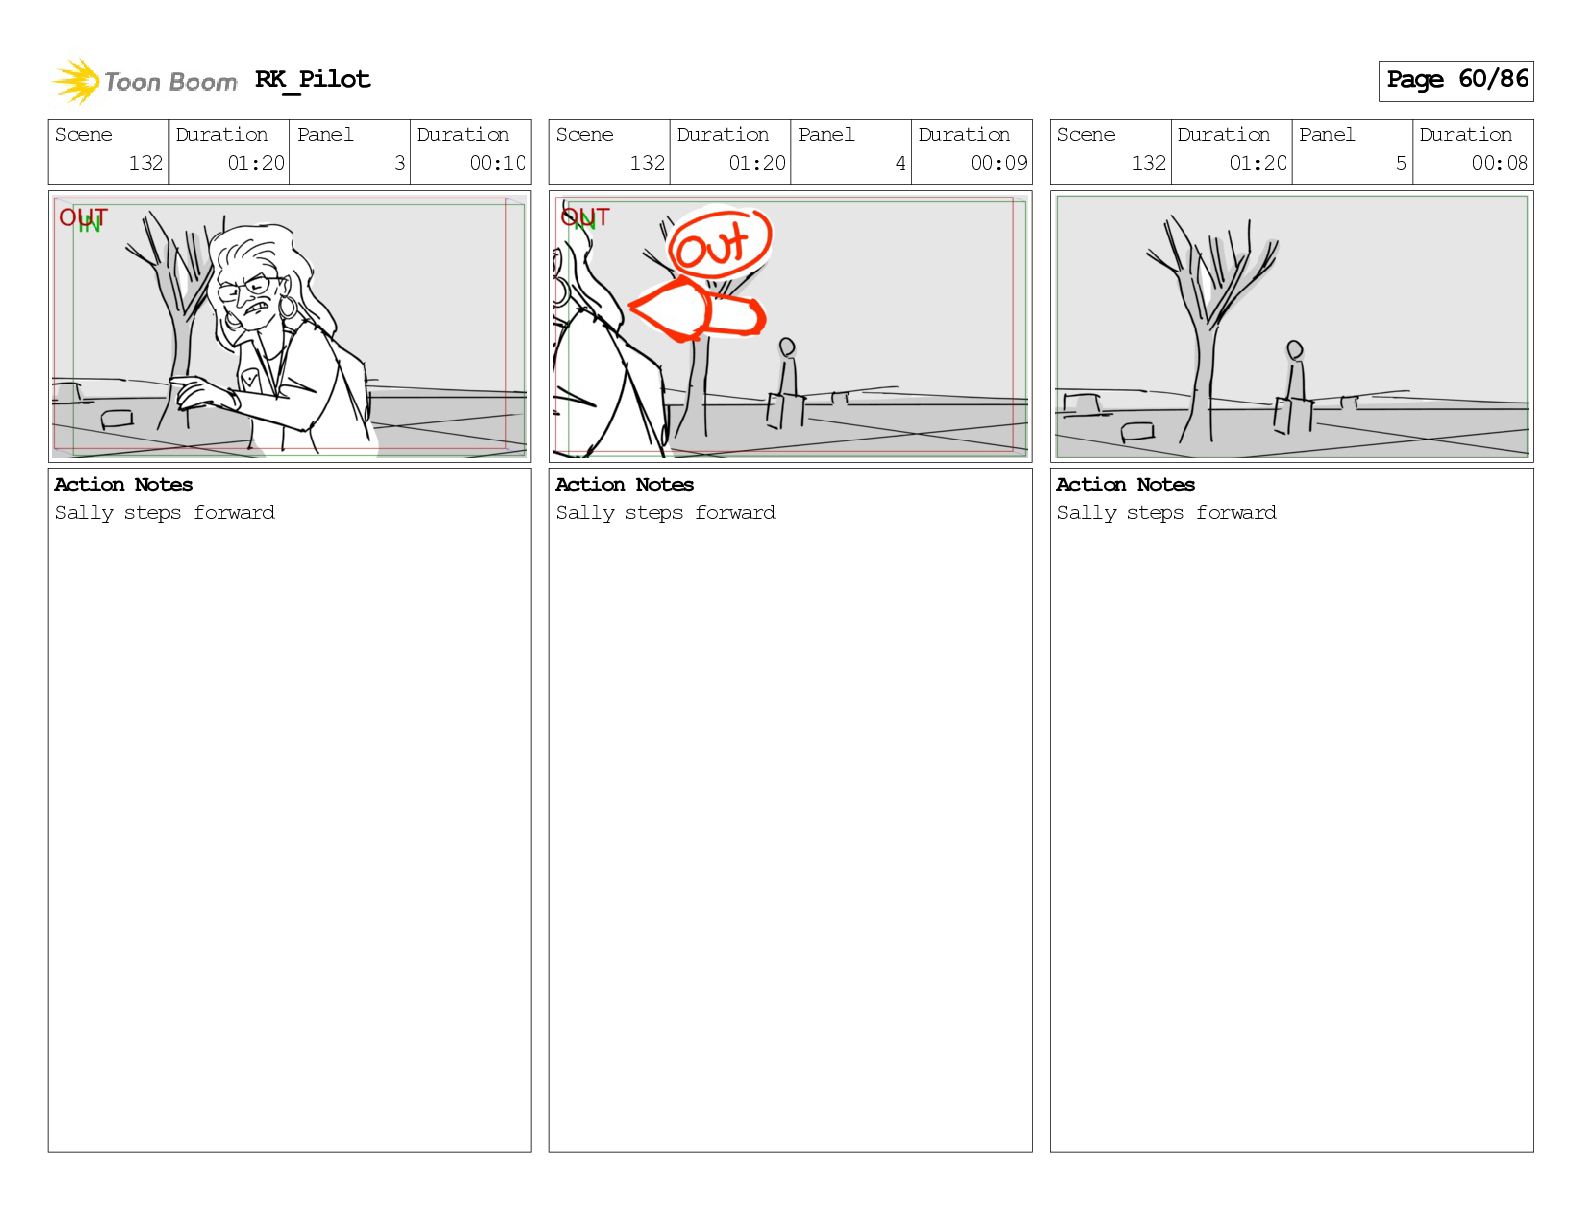
Task: Click the Toon Boom logo icon
Action: (x=76, y=81)
